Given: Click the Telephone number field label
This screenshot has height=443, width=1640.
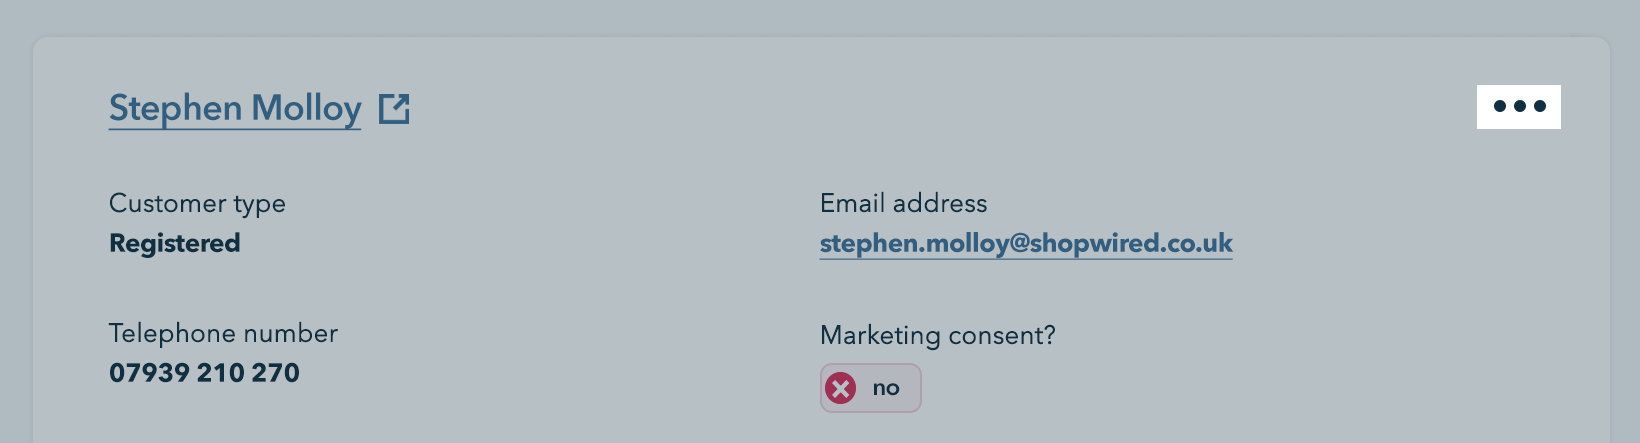Looking at the screenshot, I should pyautogui.click(x=223, y=333).
